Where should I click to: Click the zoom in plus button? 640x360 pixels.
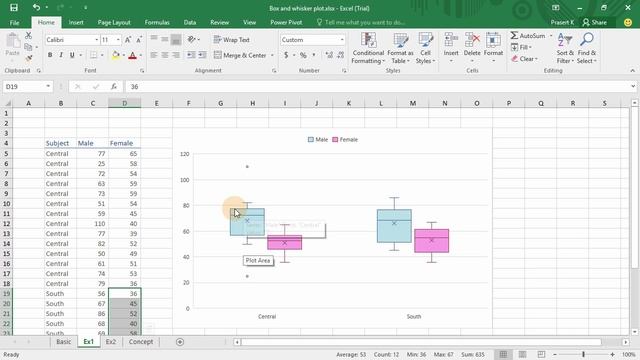612,354
